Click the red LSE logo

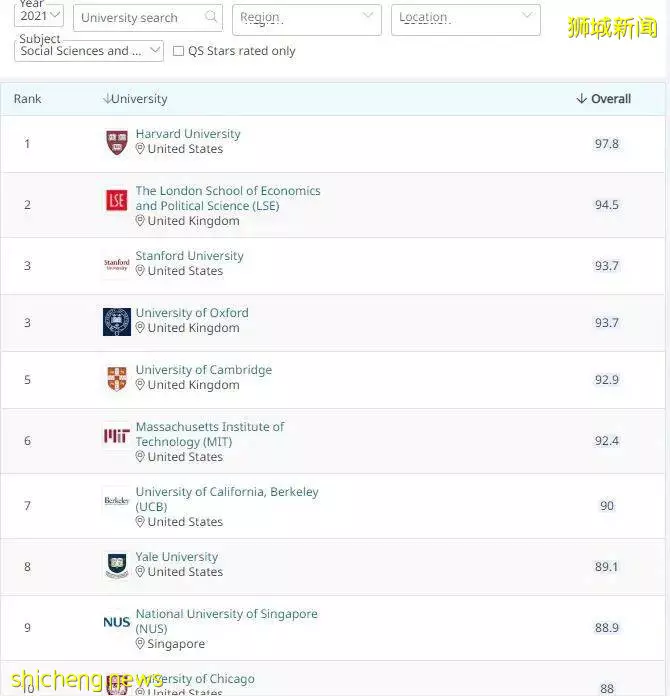tap(117, 200)
